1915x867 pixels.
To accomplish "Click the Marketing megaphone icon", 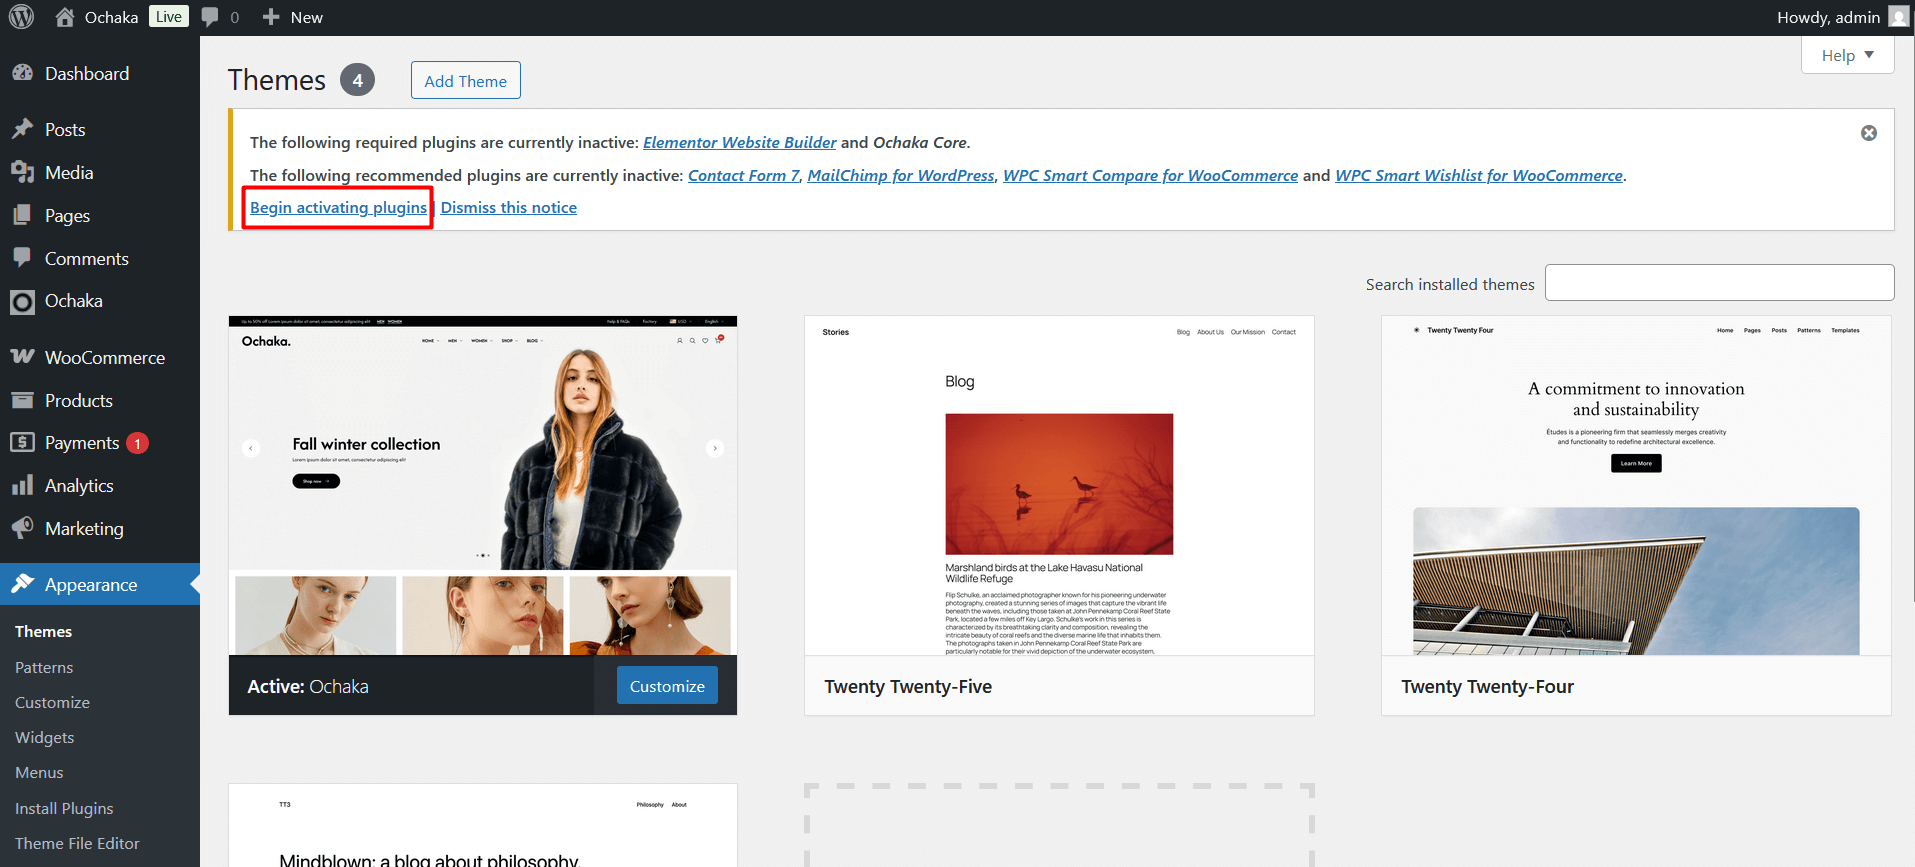I will 22,528.
